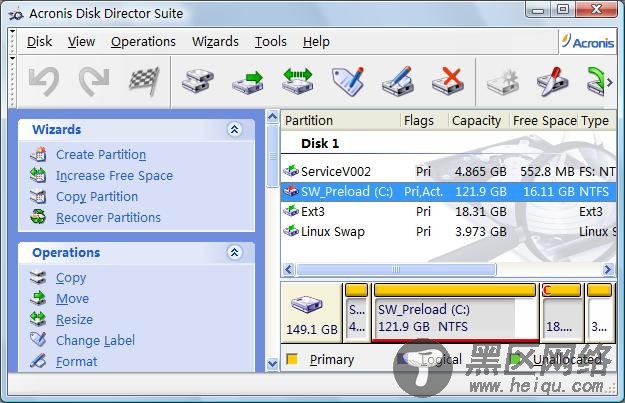Open Recover Partitions wizard link
625x403 pixels.
click(108, 217)
